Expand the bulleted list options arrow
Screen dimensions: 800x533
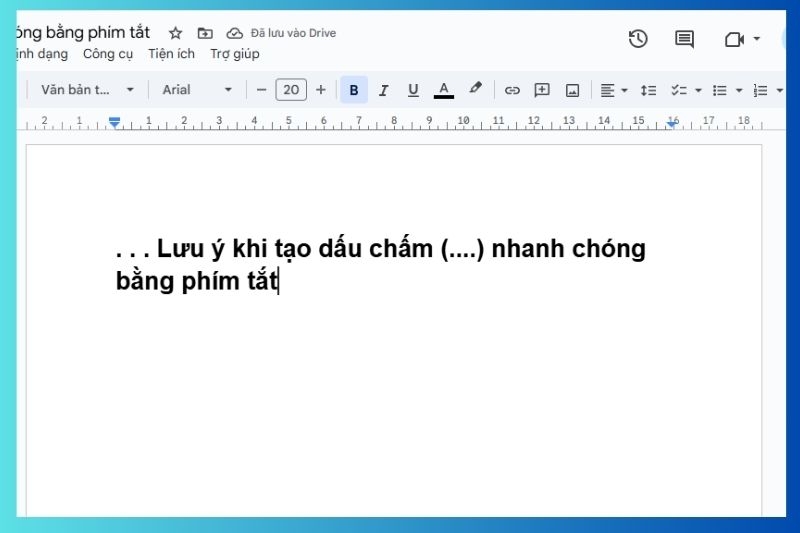tap(739, 90)
